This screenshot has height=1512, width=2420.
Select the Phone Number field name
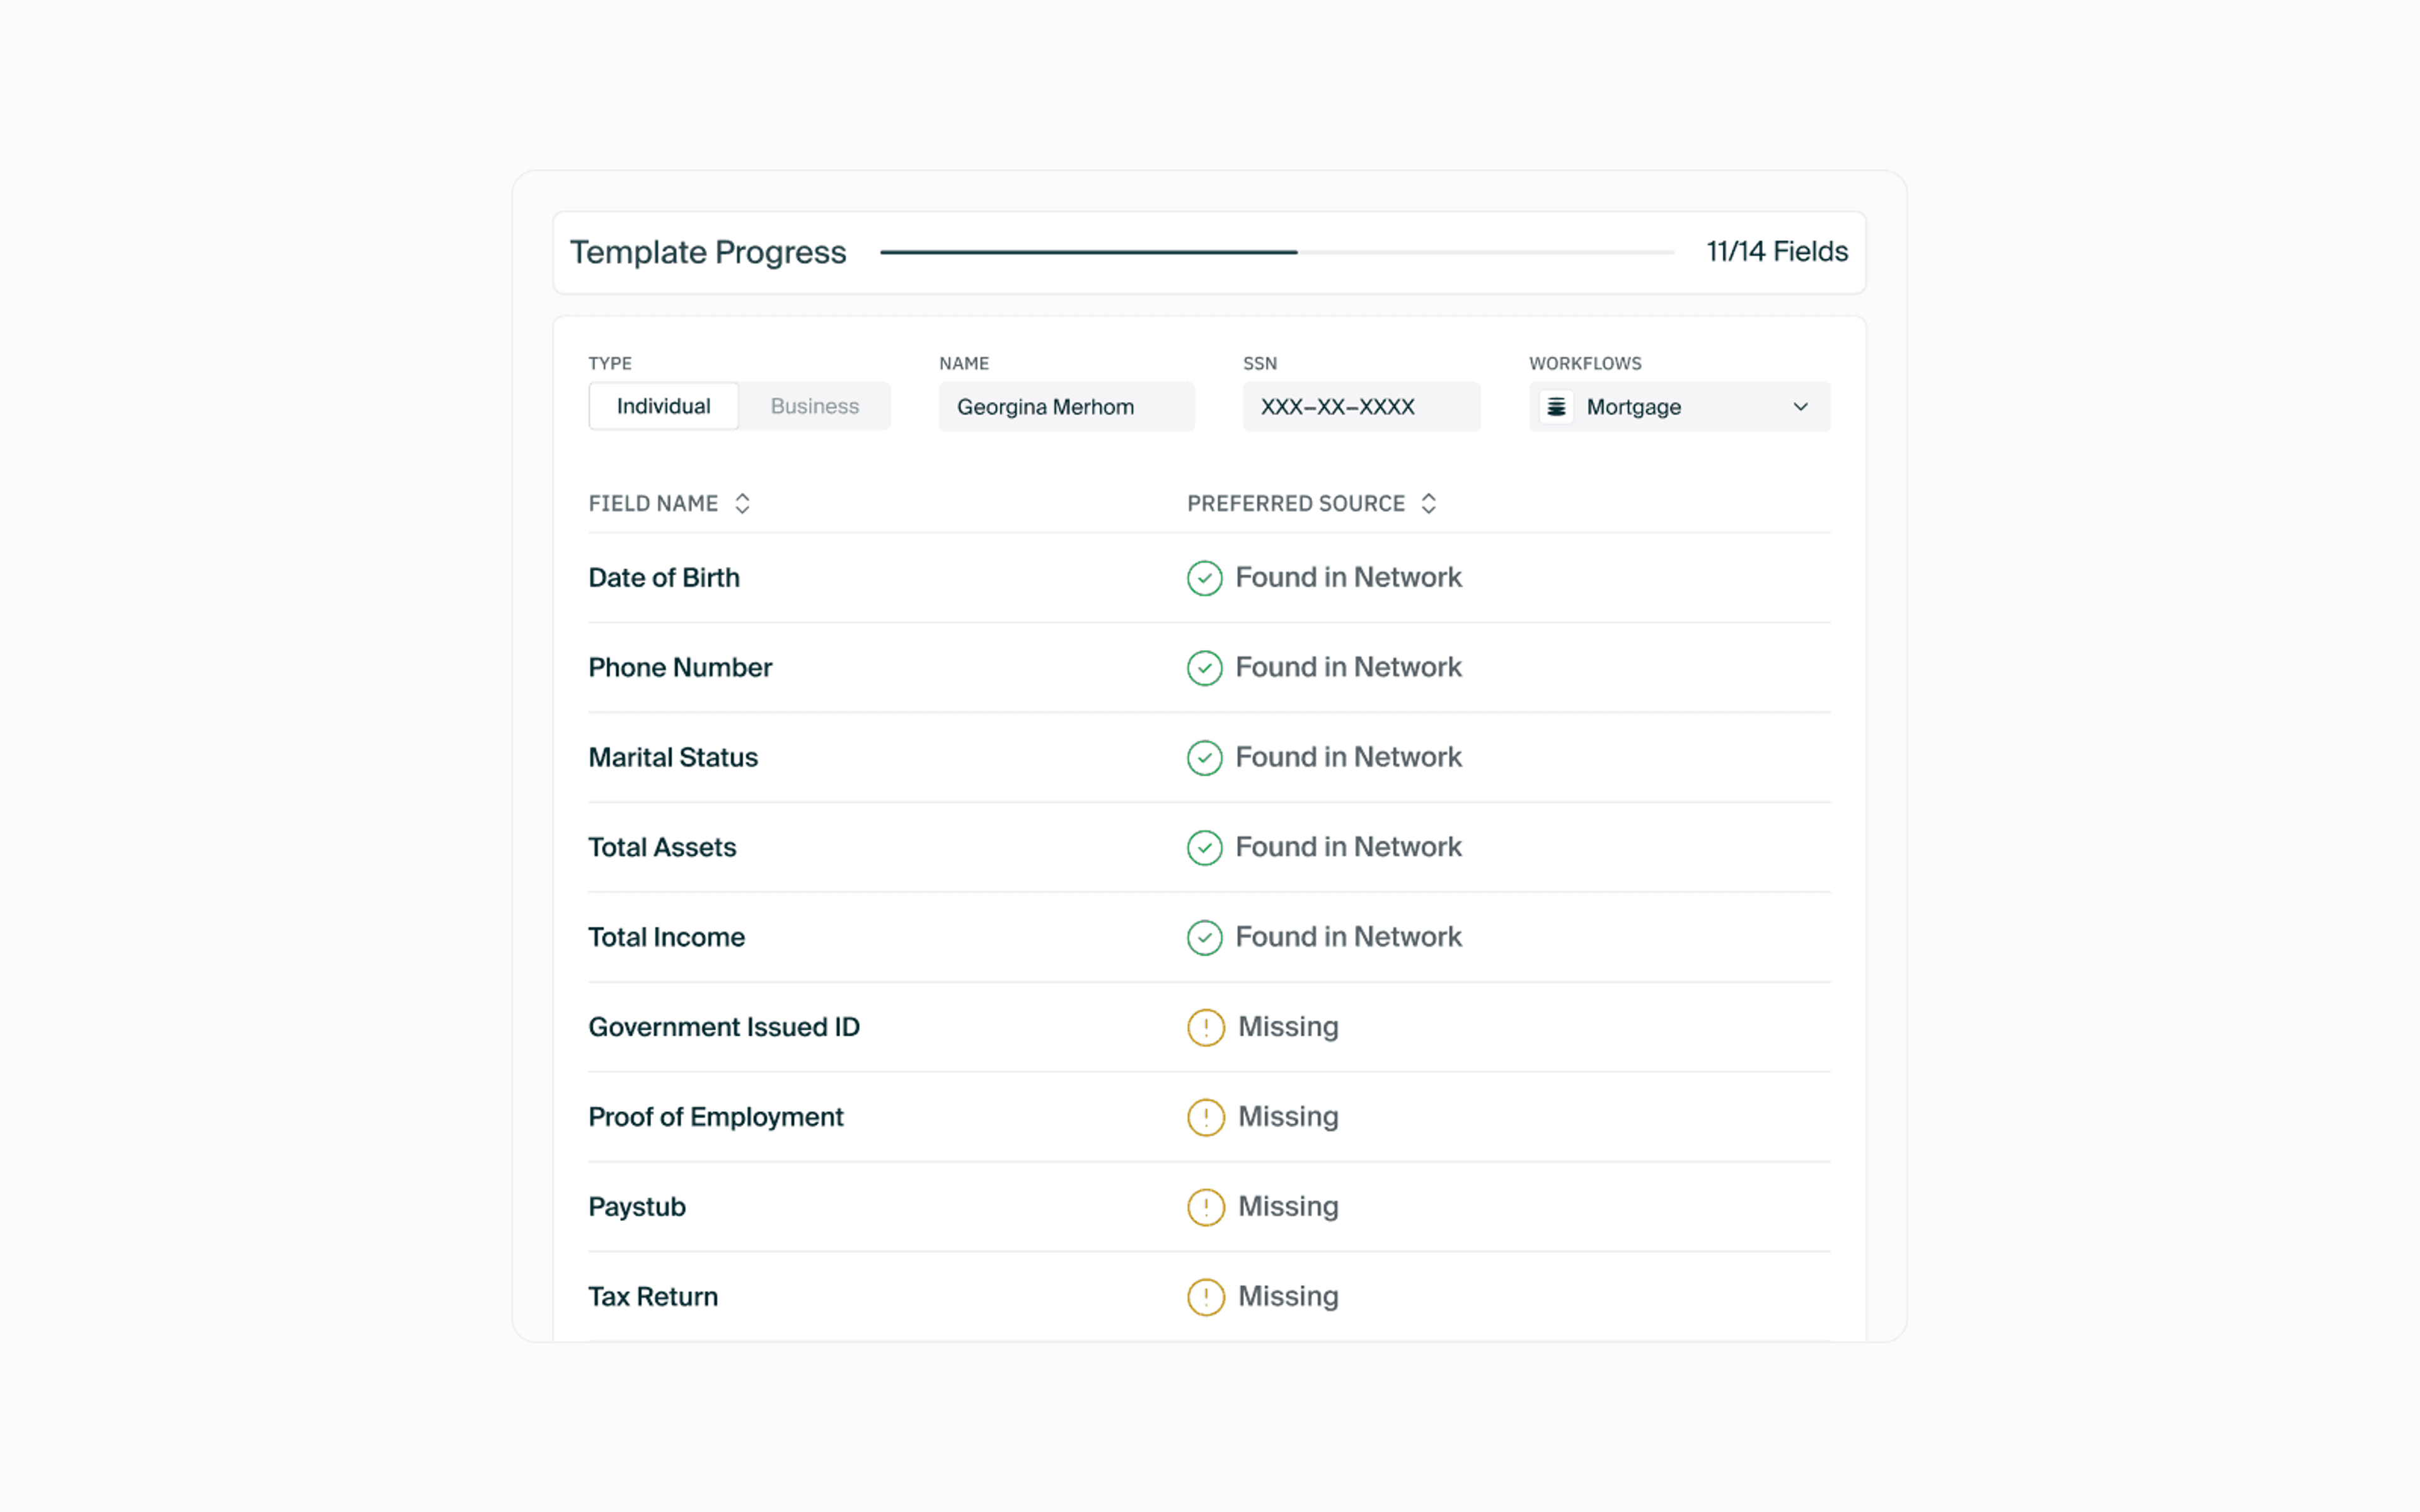click(680, 668)
